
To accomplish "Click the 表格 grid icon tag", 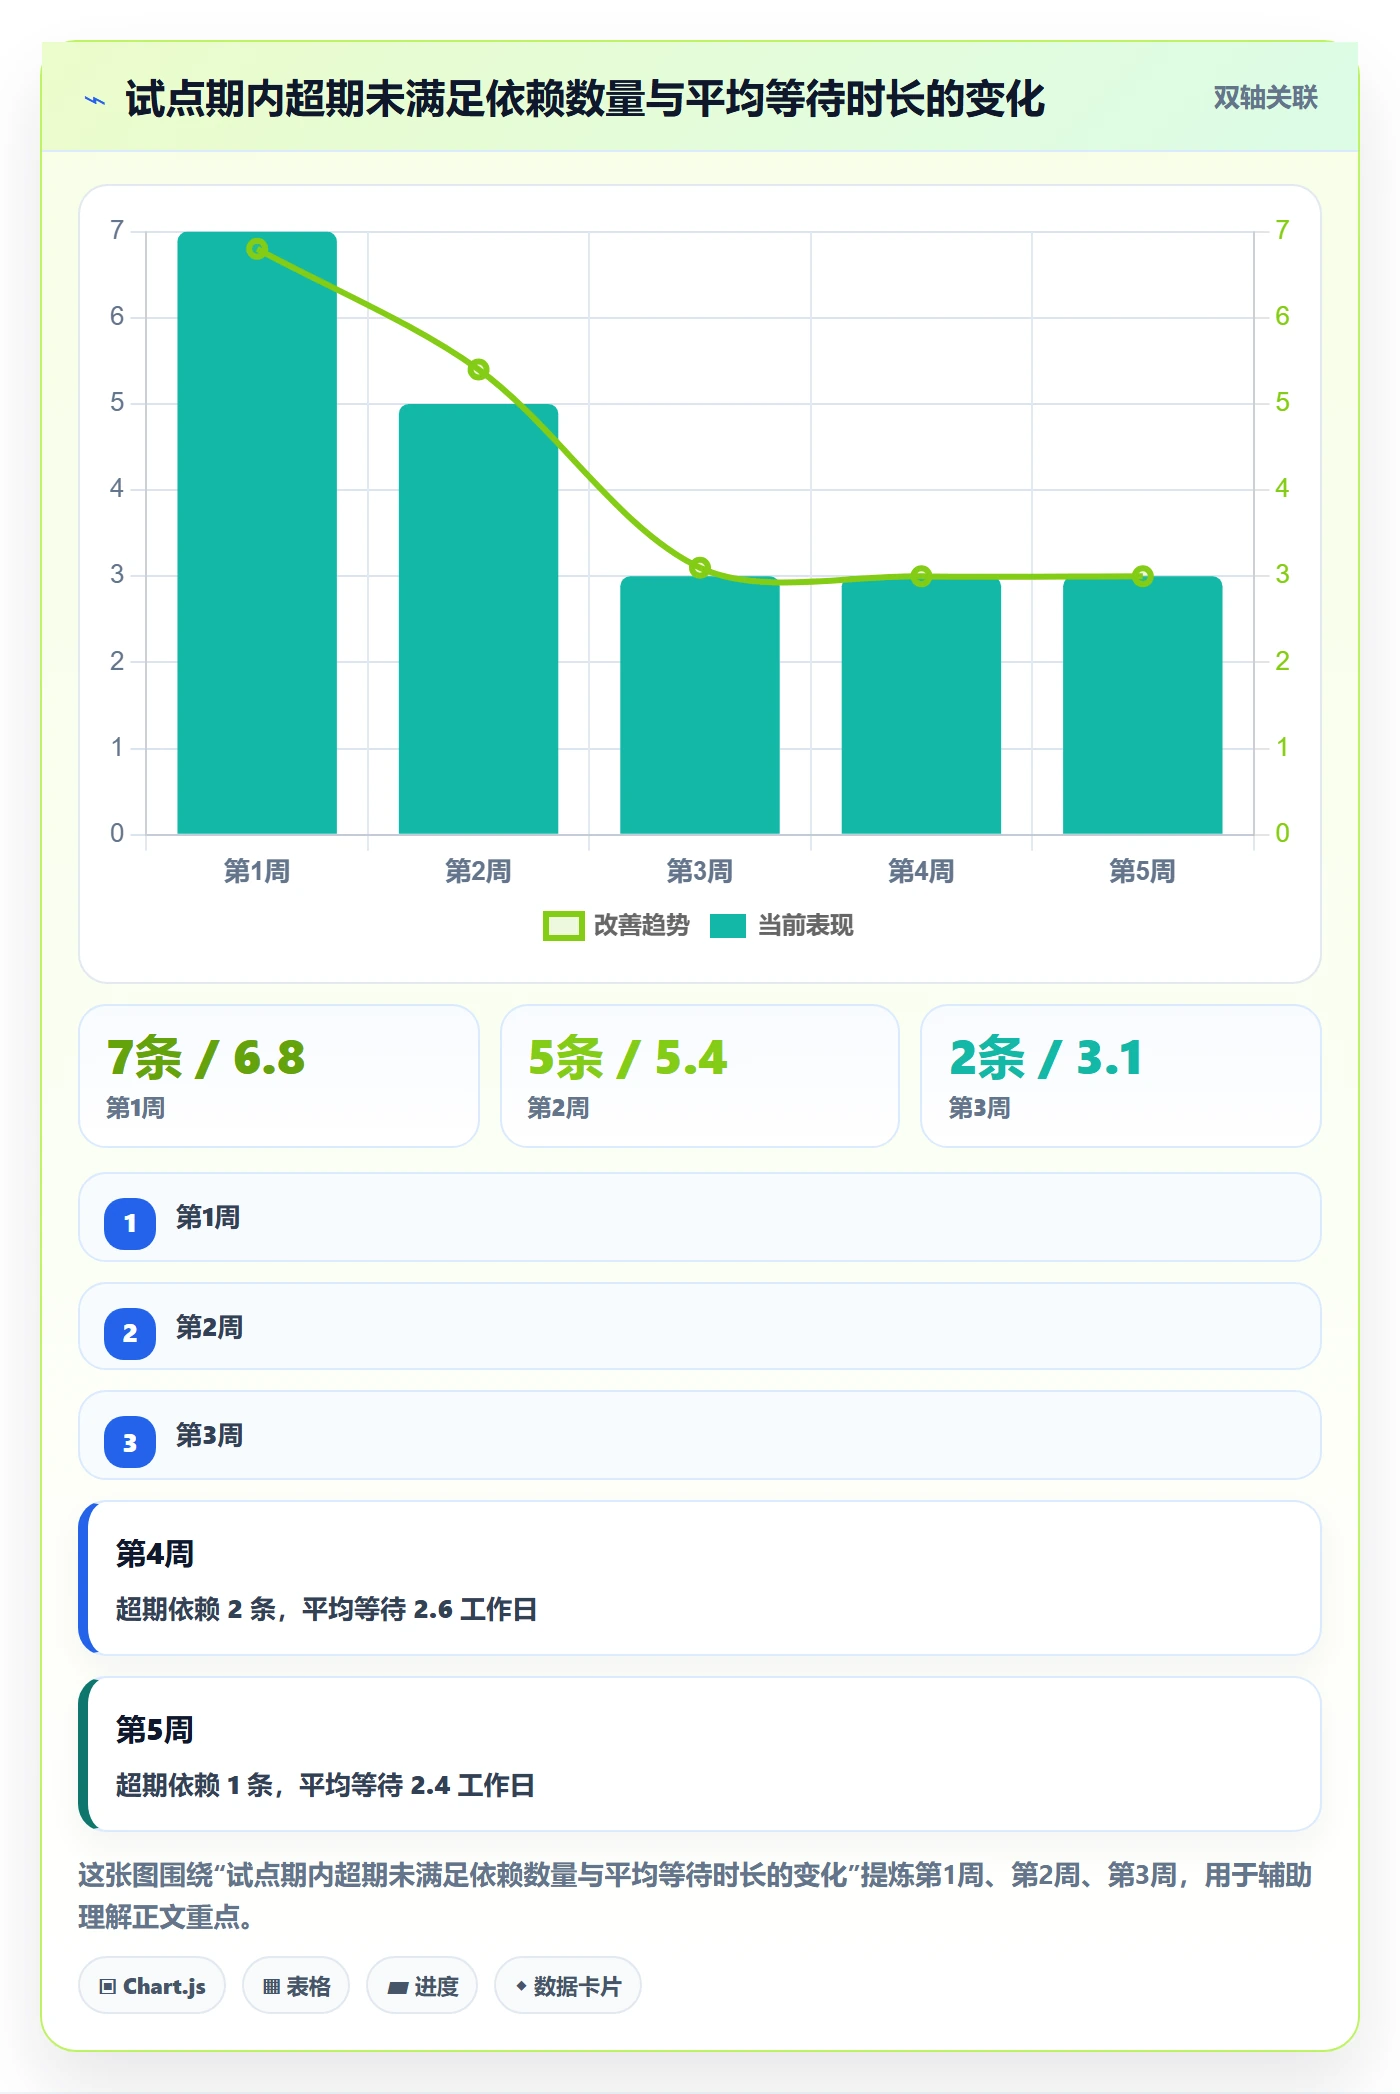I will click(296, 1986).
